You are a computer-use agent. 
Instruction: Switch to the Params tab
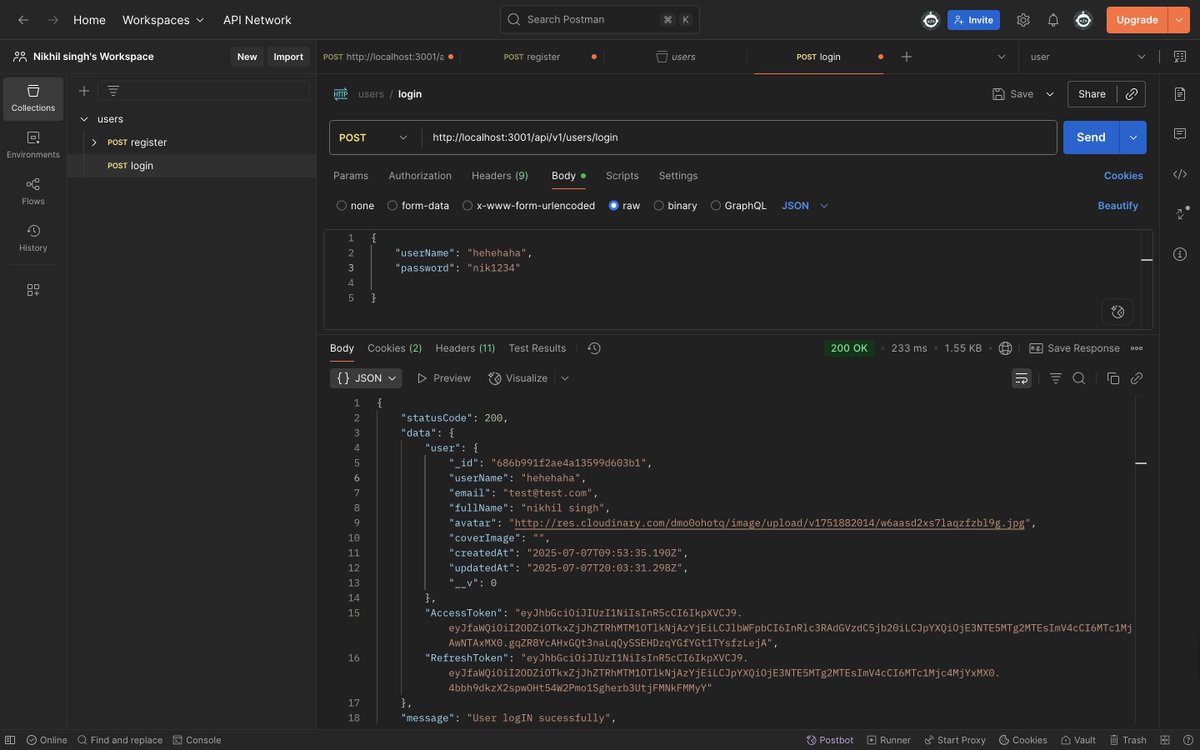click(351, 176)
